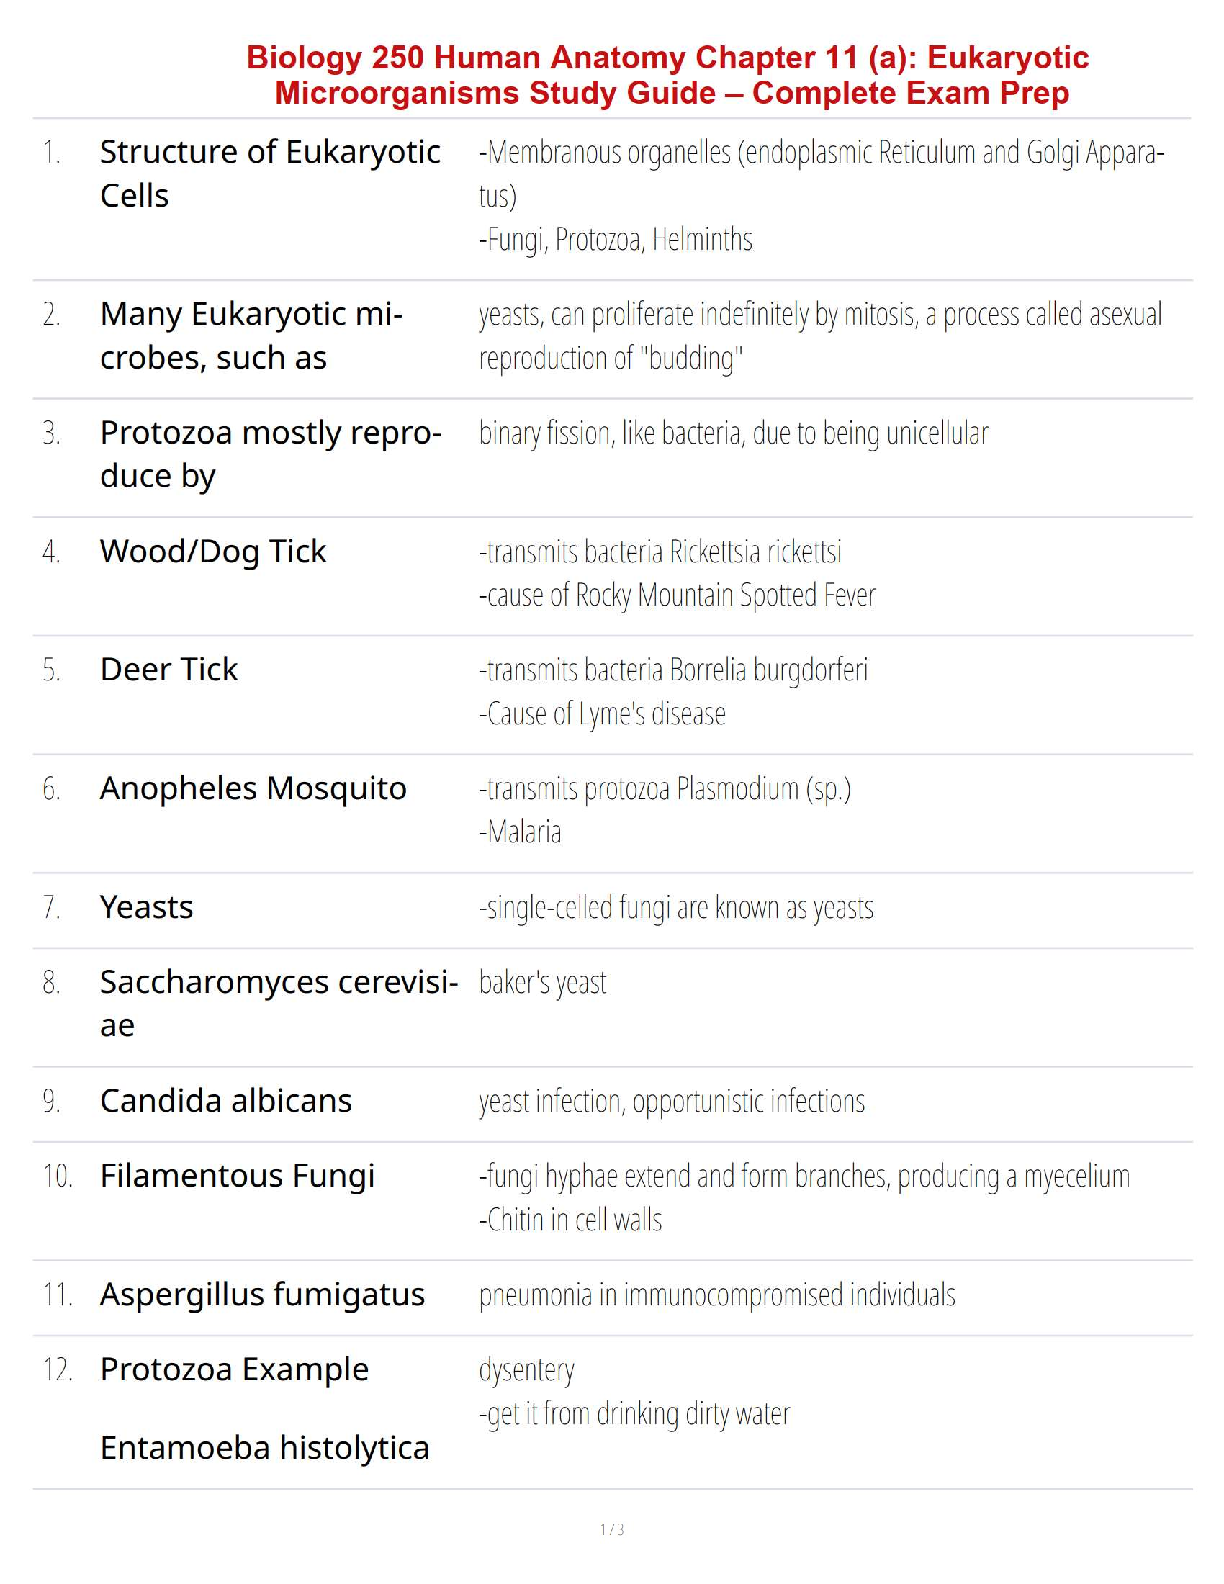Click the Rocky Mountain Spotted Fever line

[x=677, y=596]
